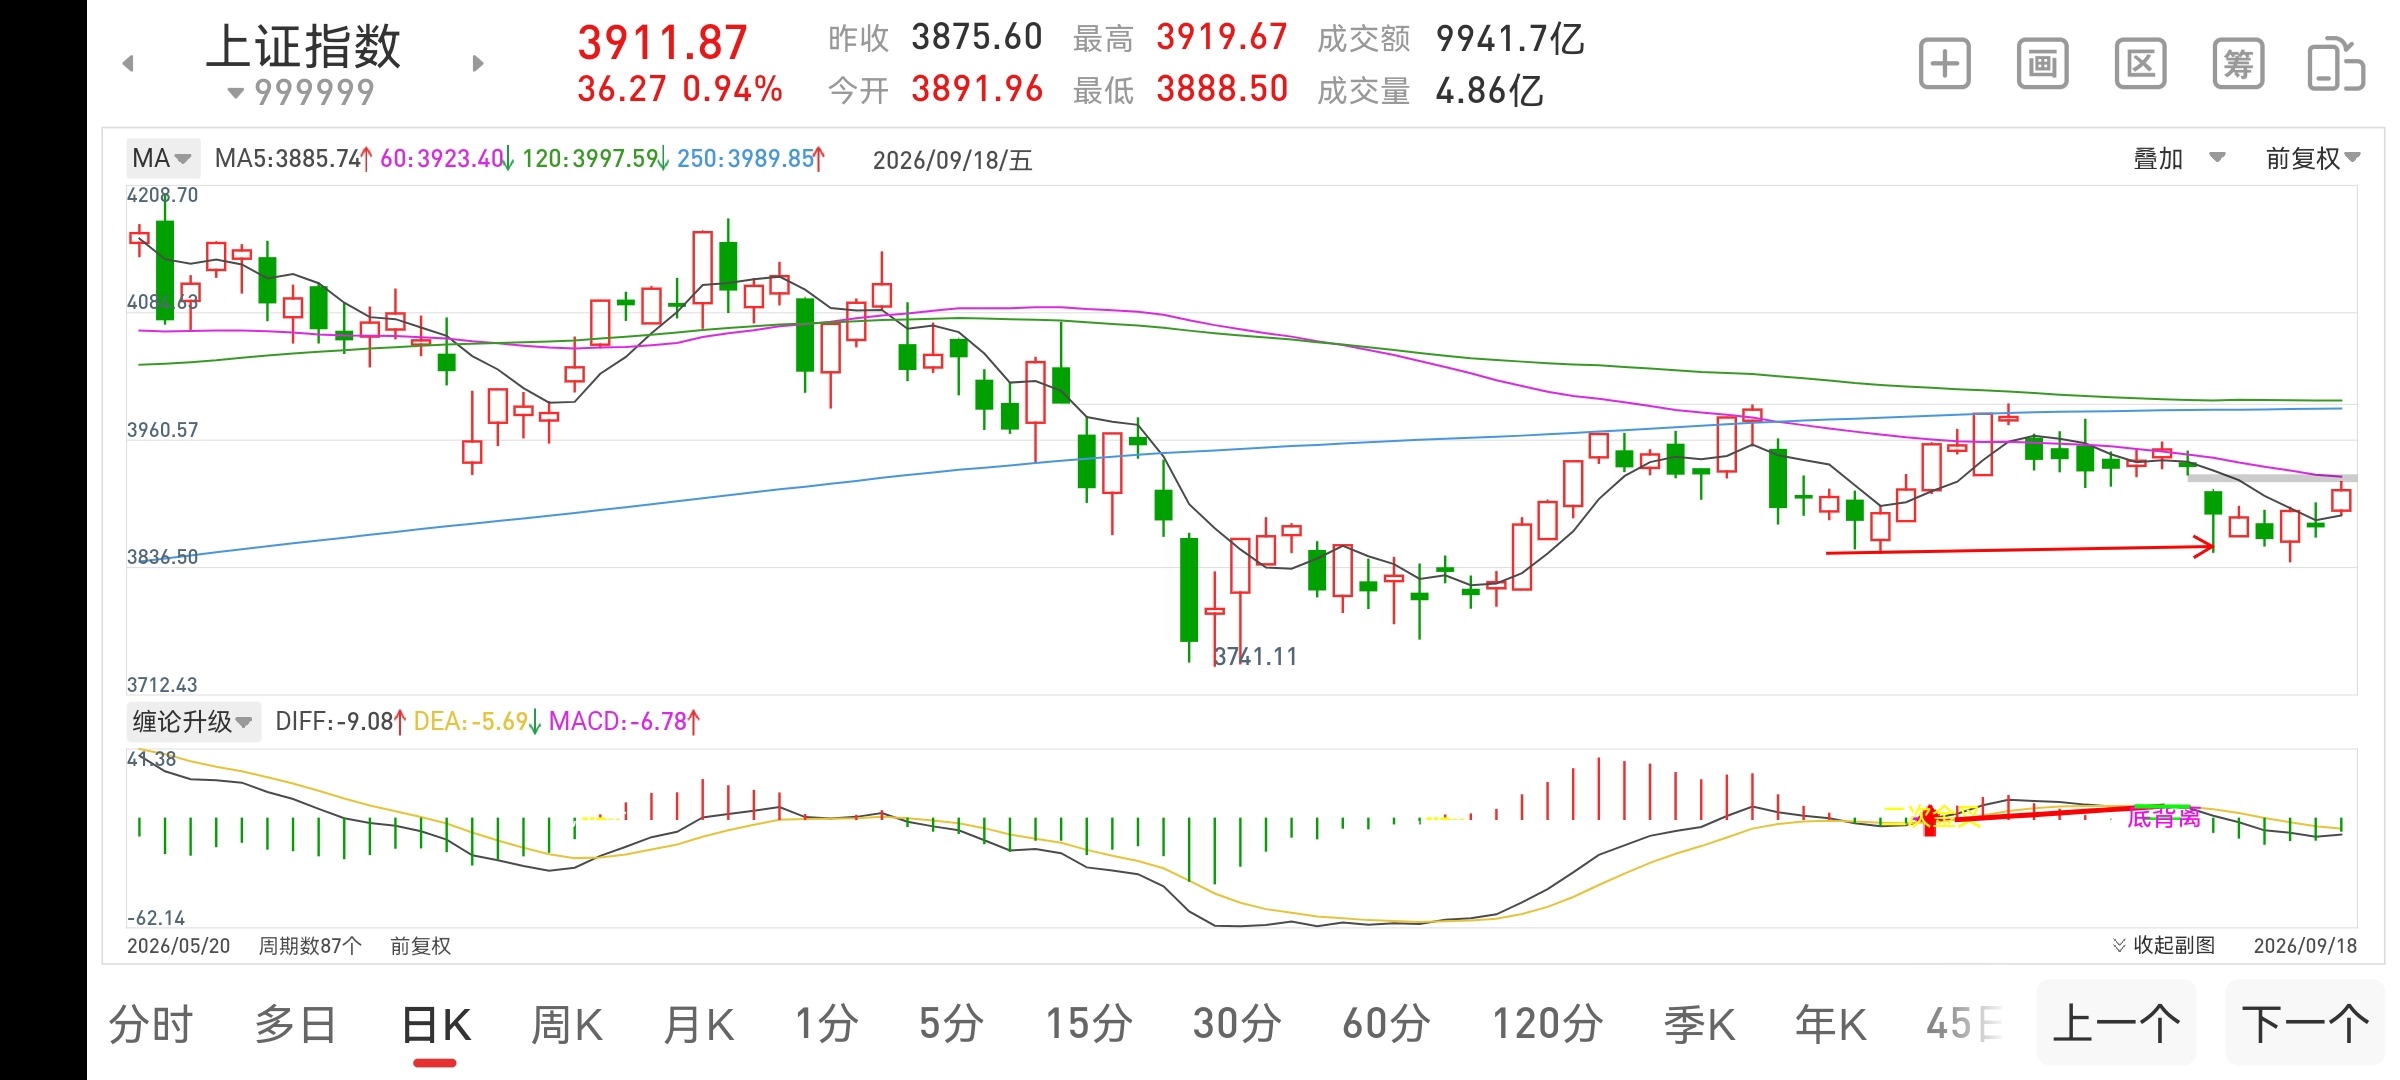
Task: Switch to the 周K tab
Action: click(567, 1025)
